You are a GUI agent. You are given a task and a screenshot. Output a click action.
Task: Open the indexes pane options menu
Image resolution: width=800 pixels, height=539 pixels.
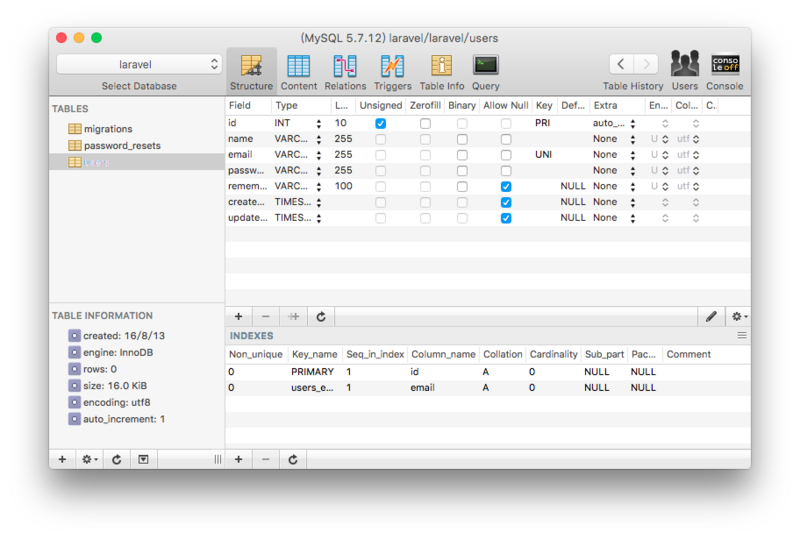click(x=742, y=335)
